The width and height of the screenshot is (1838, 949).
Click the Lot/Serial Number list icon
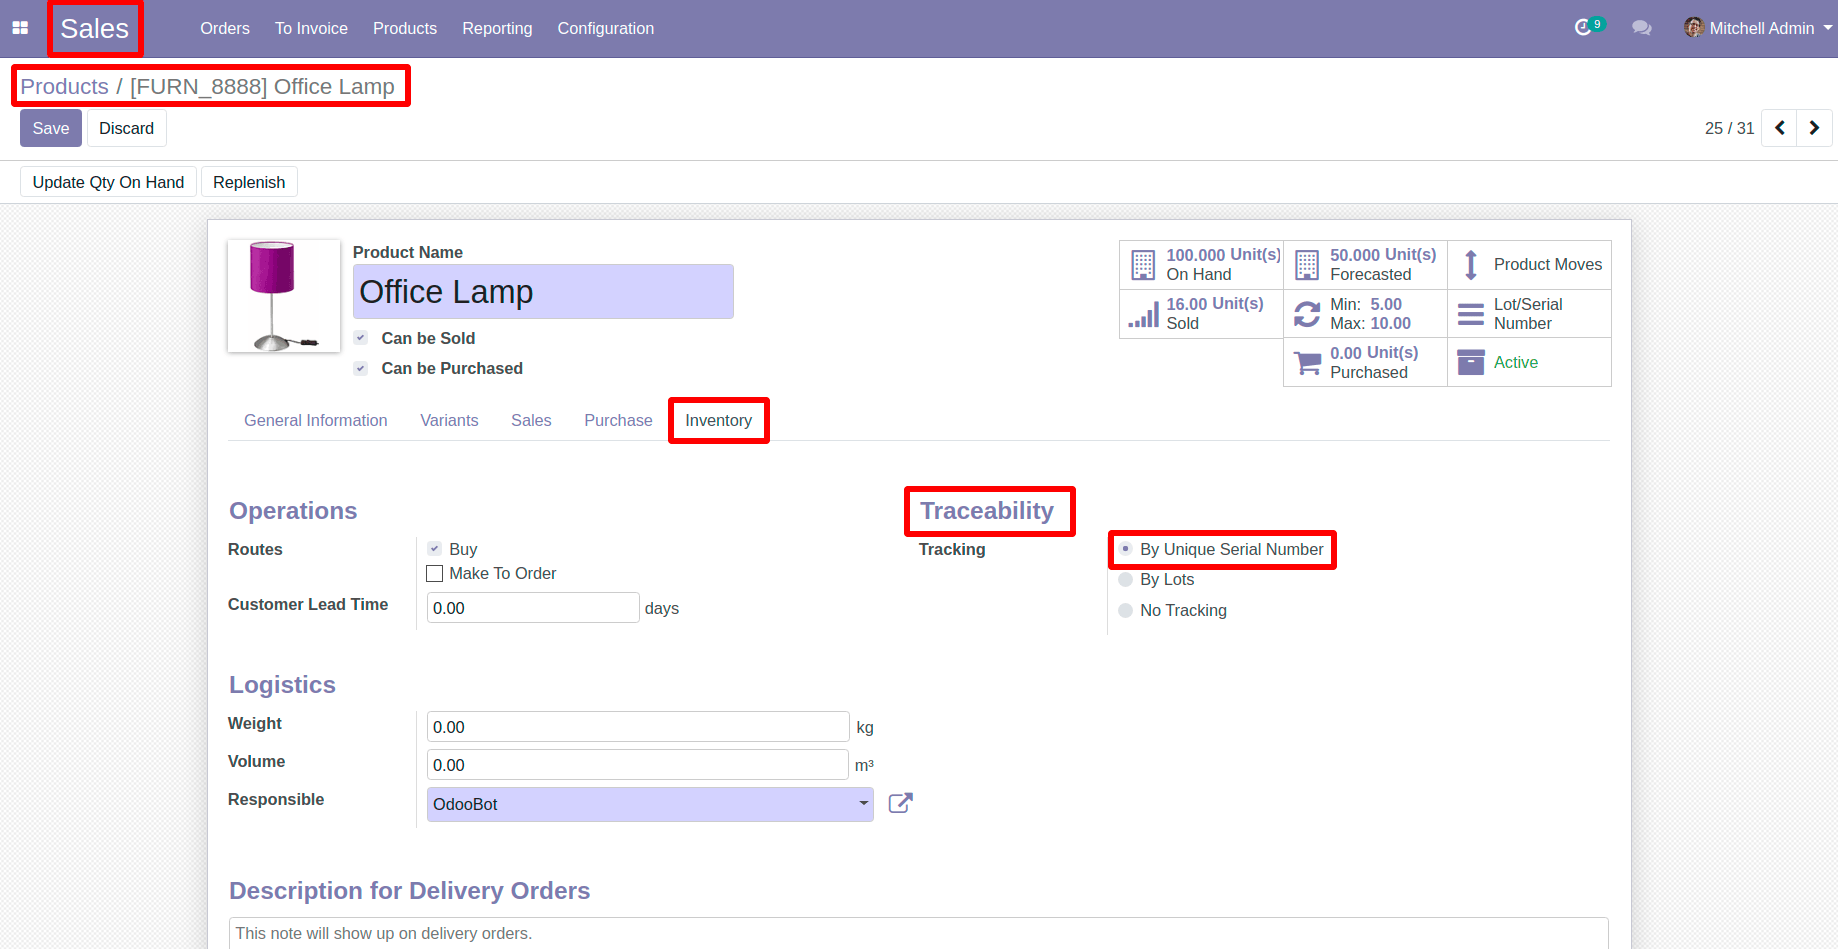pyautogui.click(x=1471, y=314)
